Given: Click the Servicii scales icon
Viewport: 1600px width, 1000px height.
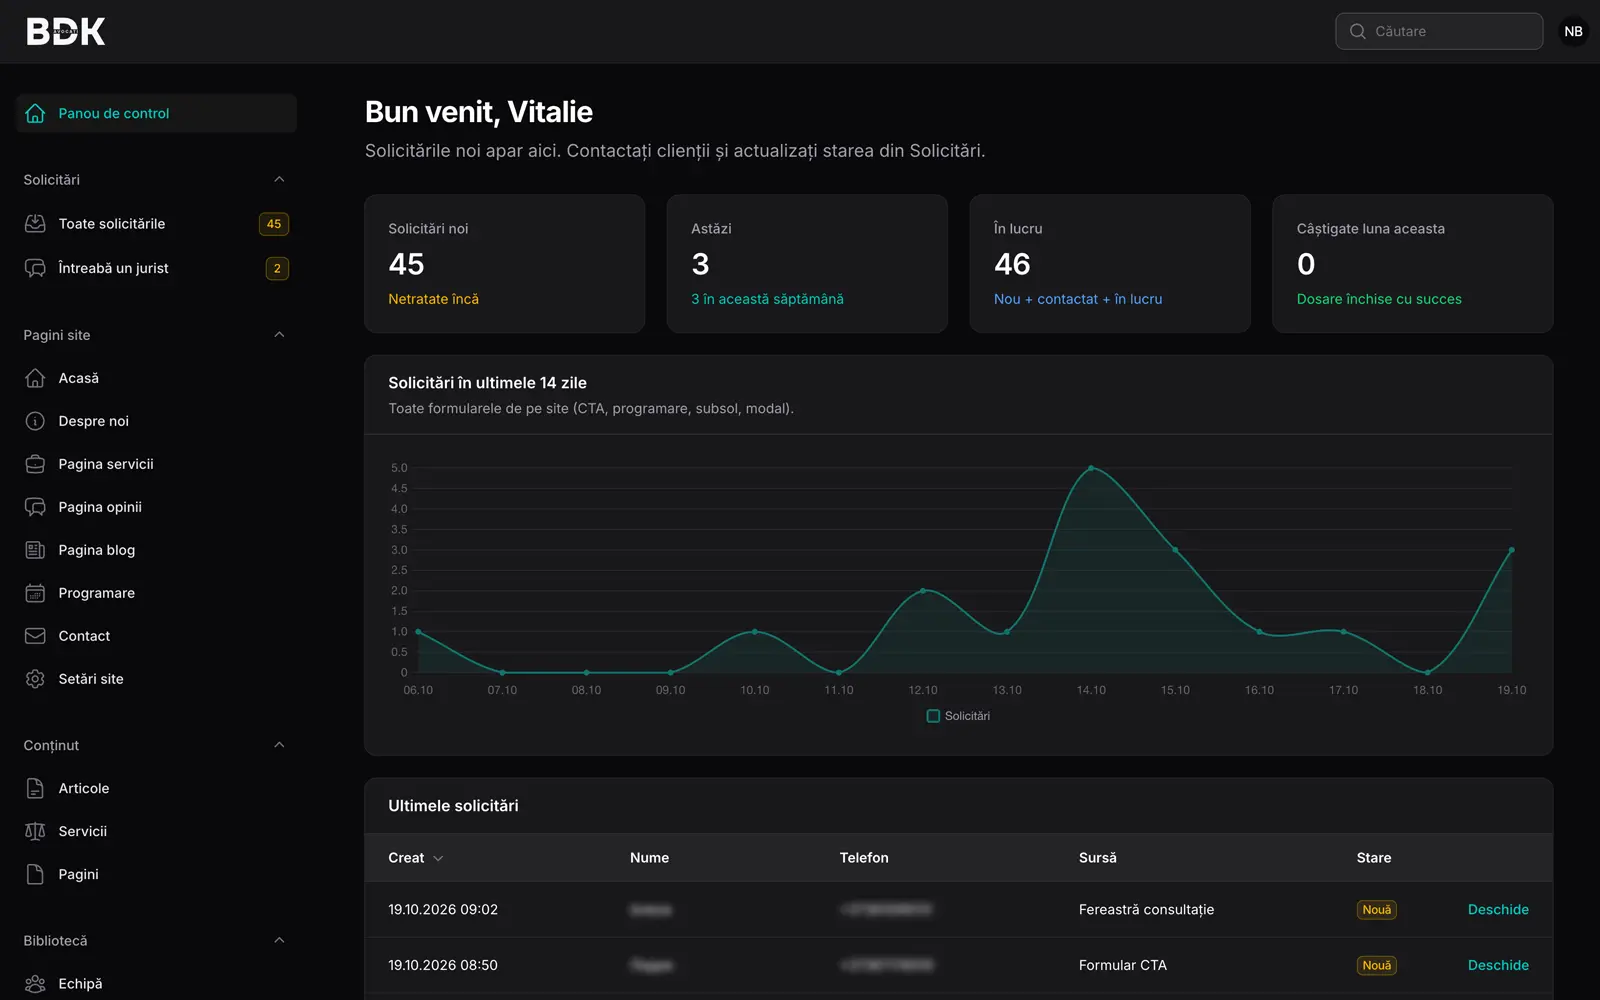Looking at the screenshot, I should [x=35, y=831].
